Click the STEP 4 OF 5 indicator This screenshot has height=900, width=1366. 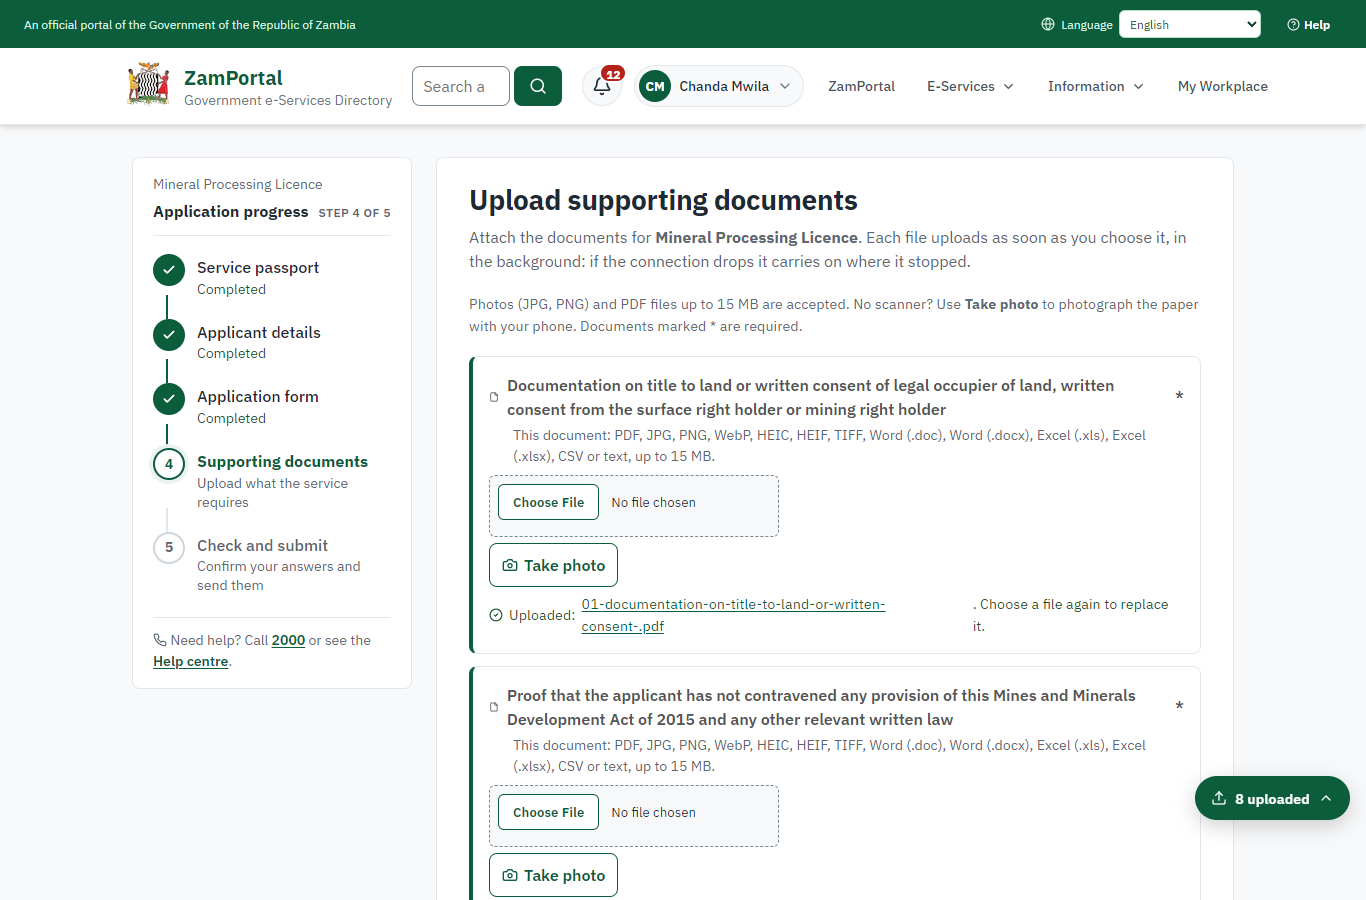[x=354, y=213]
